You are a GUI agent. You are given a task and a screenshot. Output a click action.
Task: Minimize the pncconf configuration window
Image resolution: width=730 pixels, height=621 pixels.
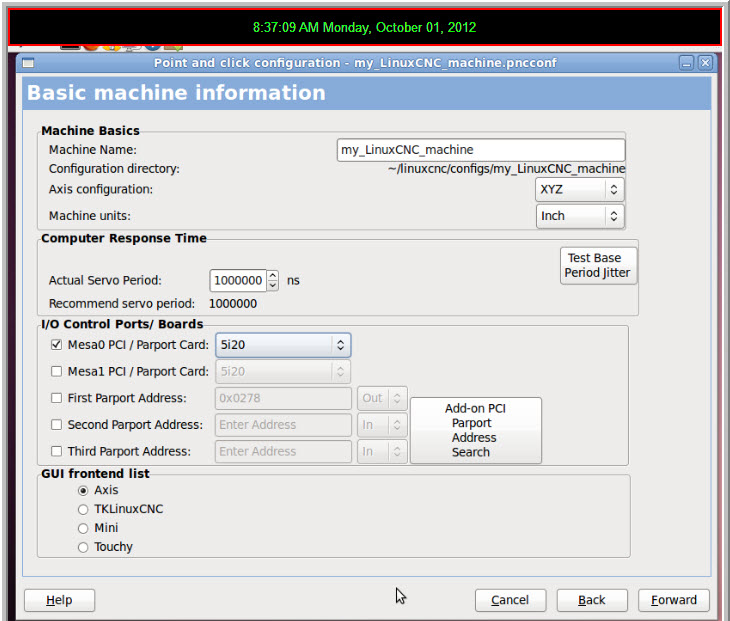coord(686,63)
